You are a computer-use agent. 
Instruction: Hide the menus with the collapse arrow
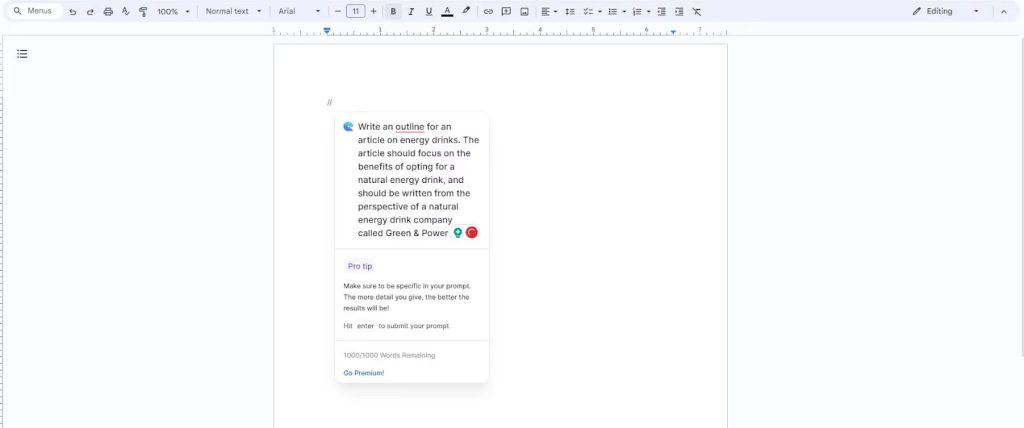(x=1004, y=12)
